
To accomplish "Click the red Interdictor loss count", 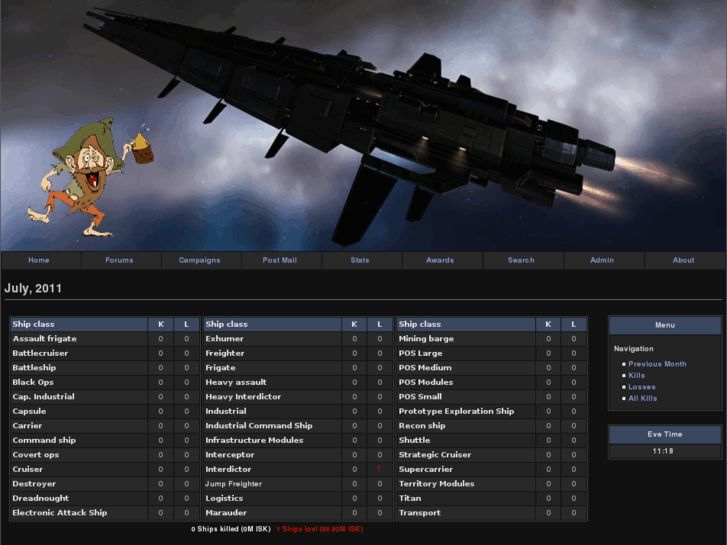I will (x=379, y=469).
